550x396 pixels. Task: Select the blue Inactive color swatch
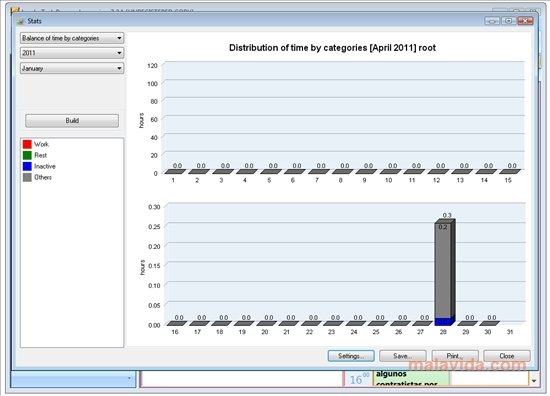27,166
